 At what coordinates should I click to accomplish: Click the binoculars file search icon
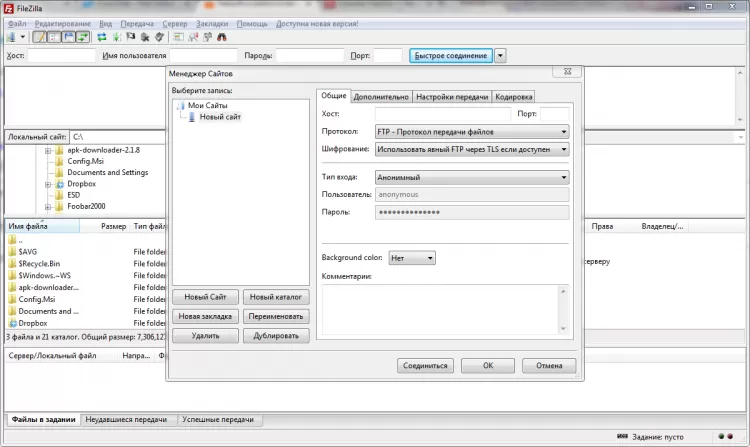(221, 37)
